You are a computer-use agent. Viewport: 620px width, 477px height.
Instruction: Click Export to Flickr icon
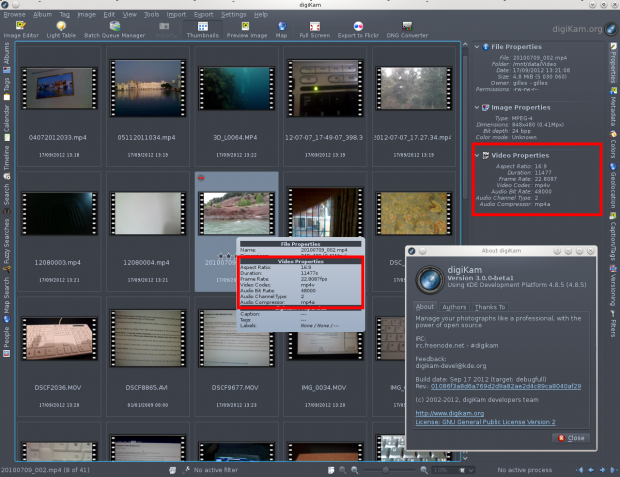click(358, 26)
